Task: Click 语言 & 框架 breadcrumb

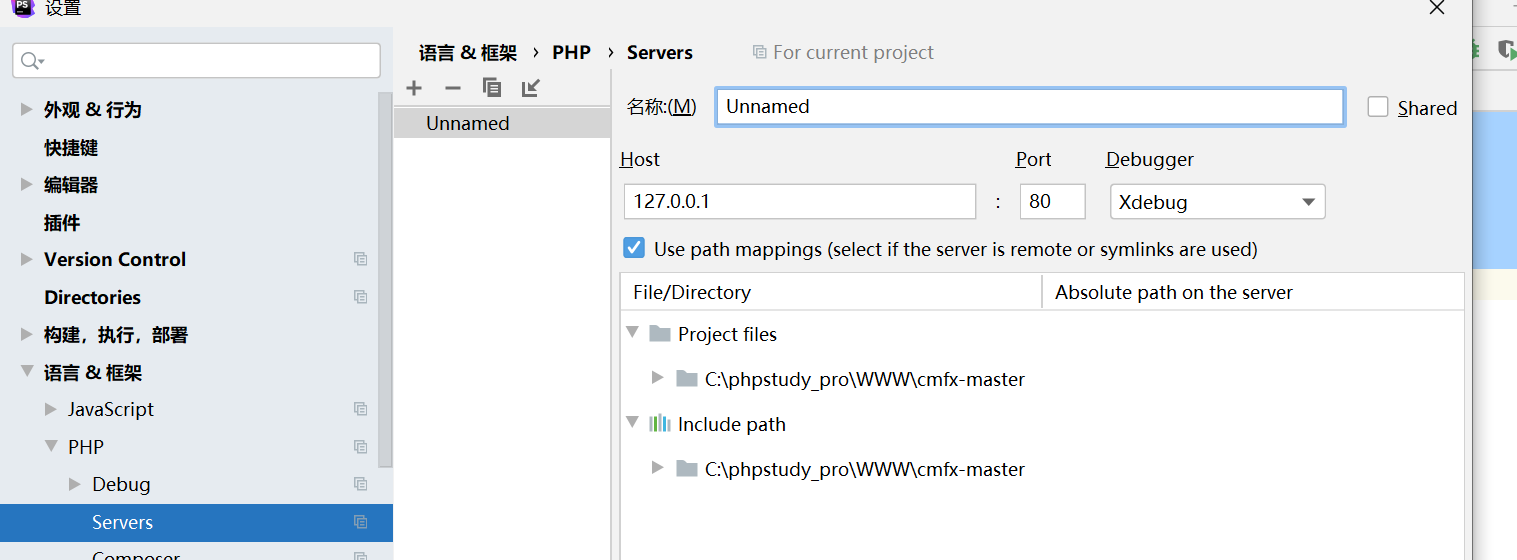Action: 468,53
